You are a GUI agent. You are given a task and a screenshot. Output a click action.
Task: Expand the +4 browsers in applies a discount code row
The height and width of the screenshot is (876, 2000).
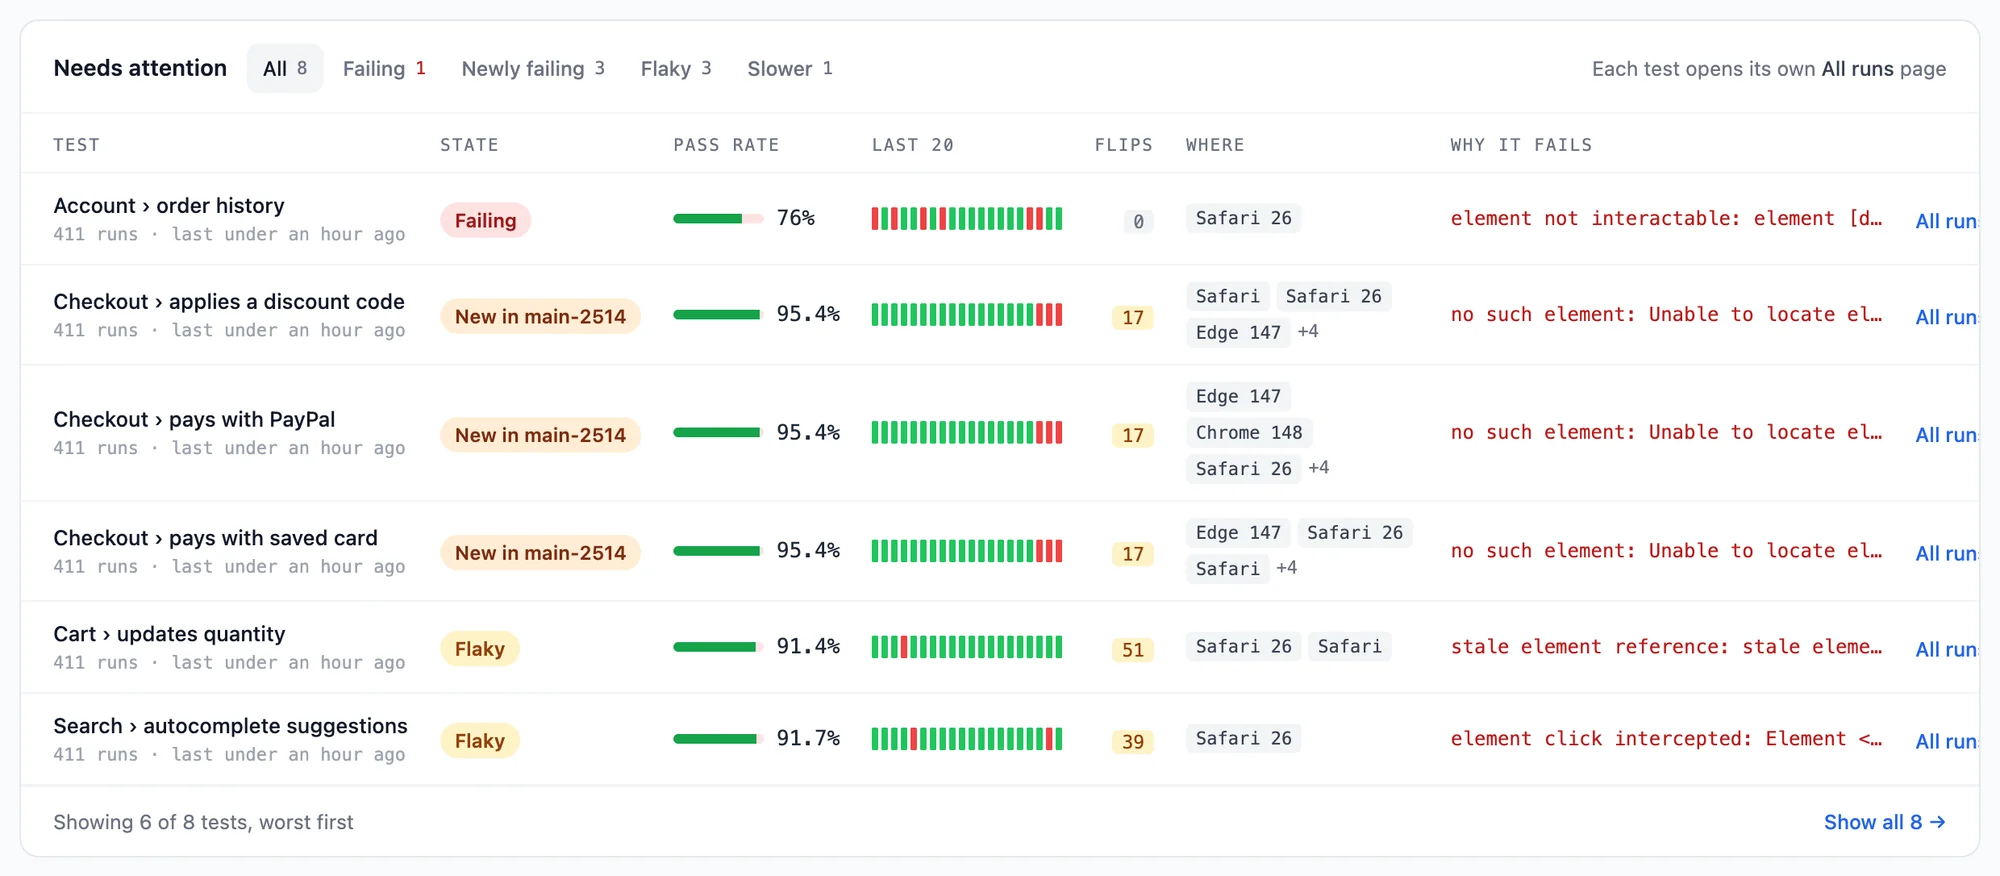pos(1308,331)
